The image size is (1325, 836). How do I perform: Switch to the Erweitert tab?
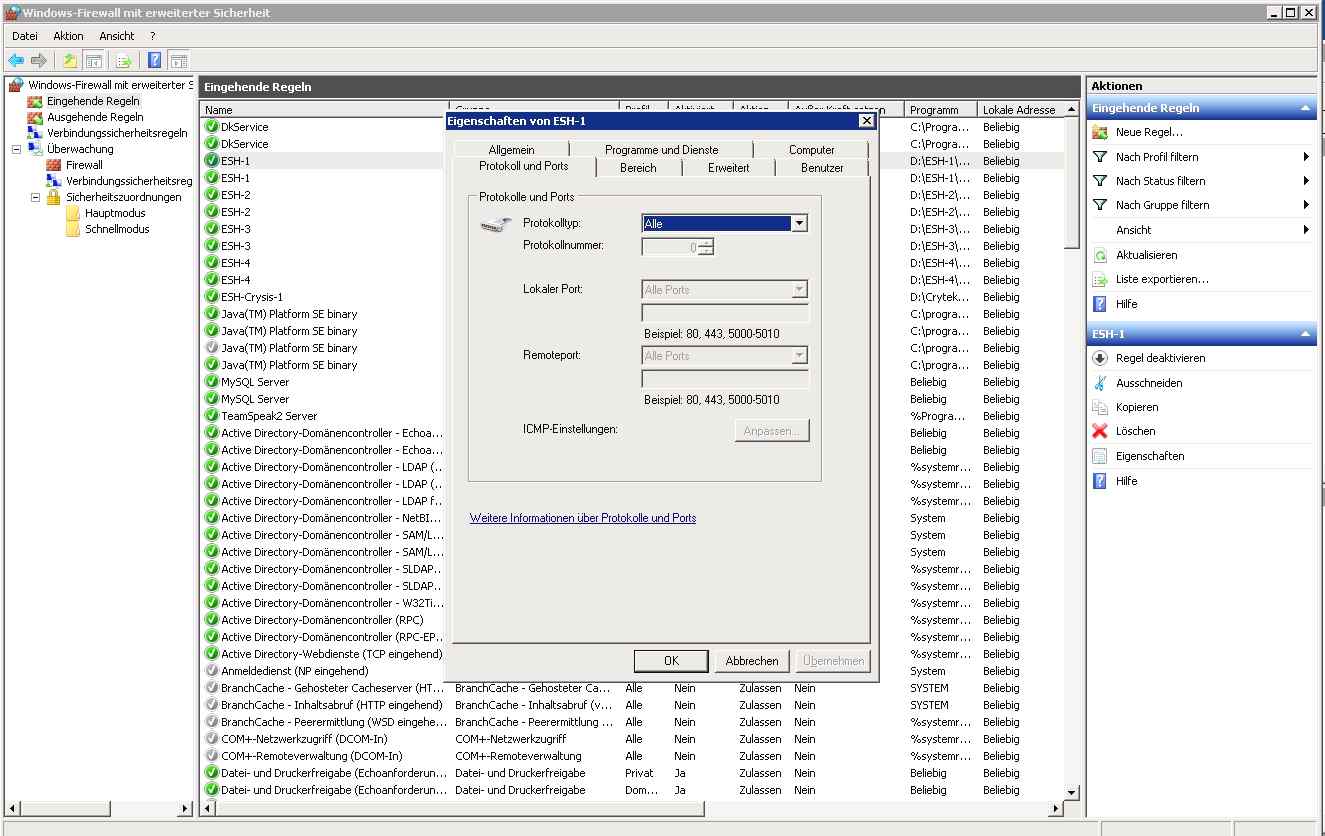[729, 168]
